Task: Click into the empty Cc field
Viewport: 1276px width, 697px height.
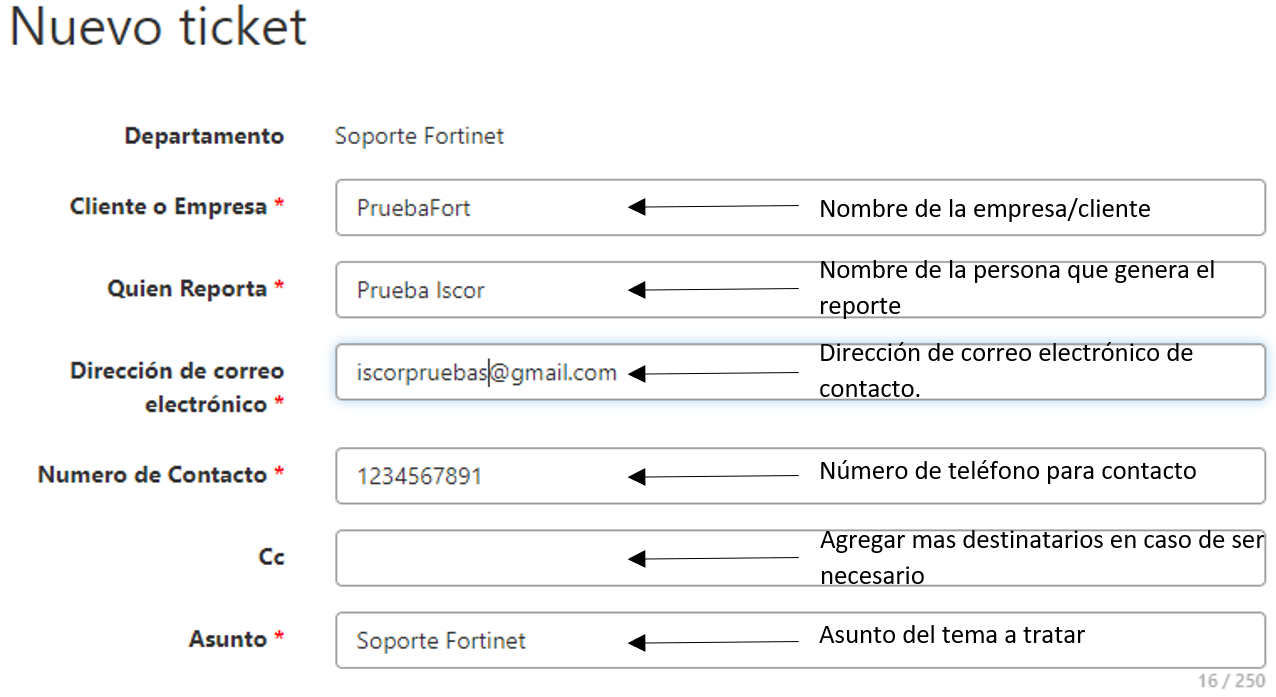Action: coord(480,558)
